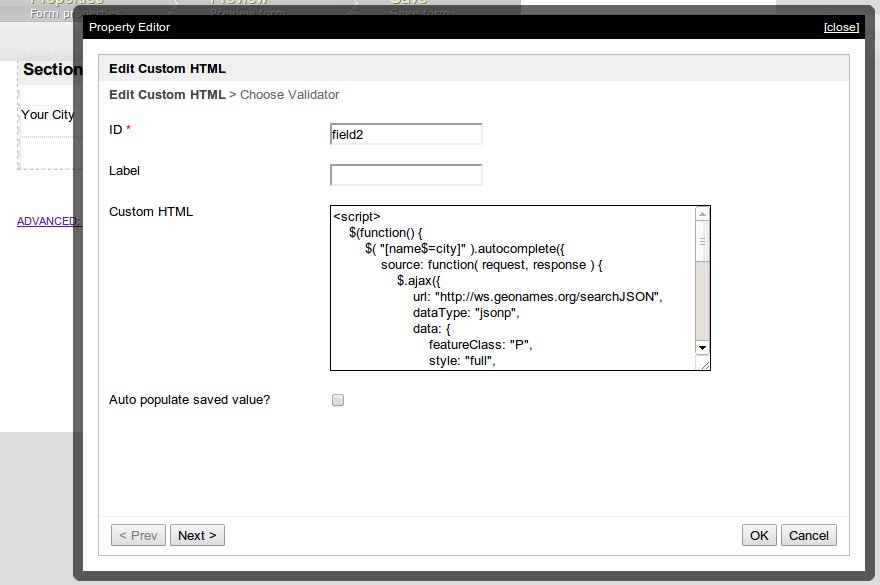880x585 pixels.
Task: Click the empty Label input field
Action: point(406,175)
